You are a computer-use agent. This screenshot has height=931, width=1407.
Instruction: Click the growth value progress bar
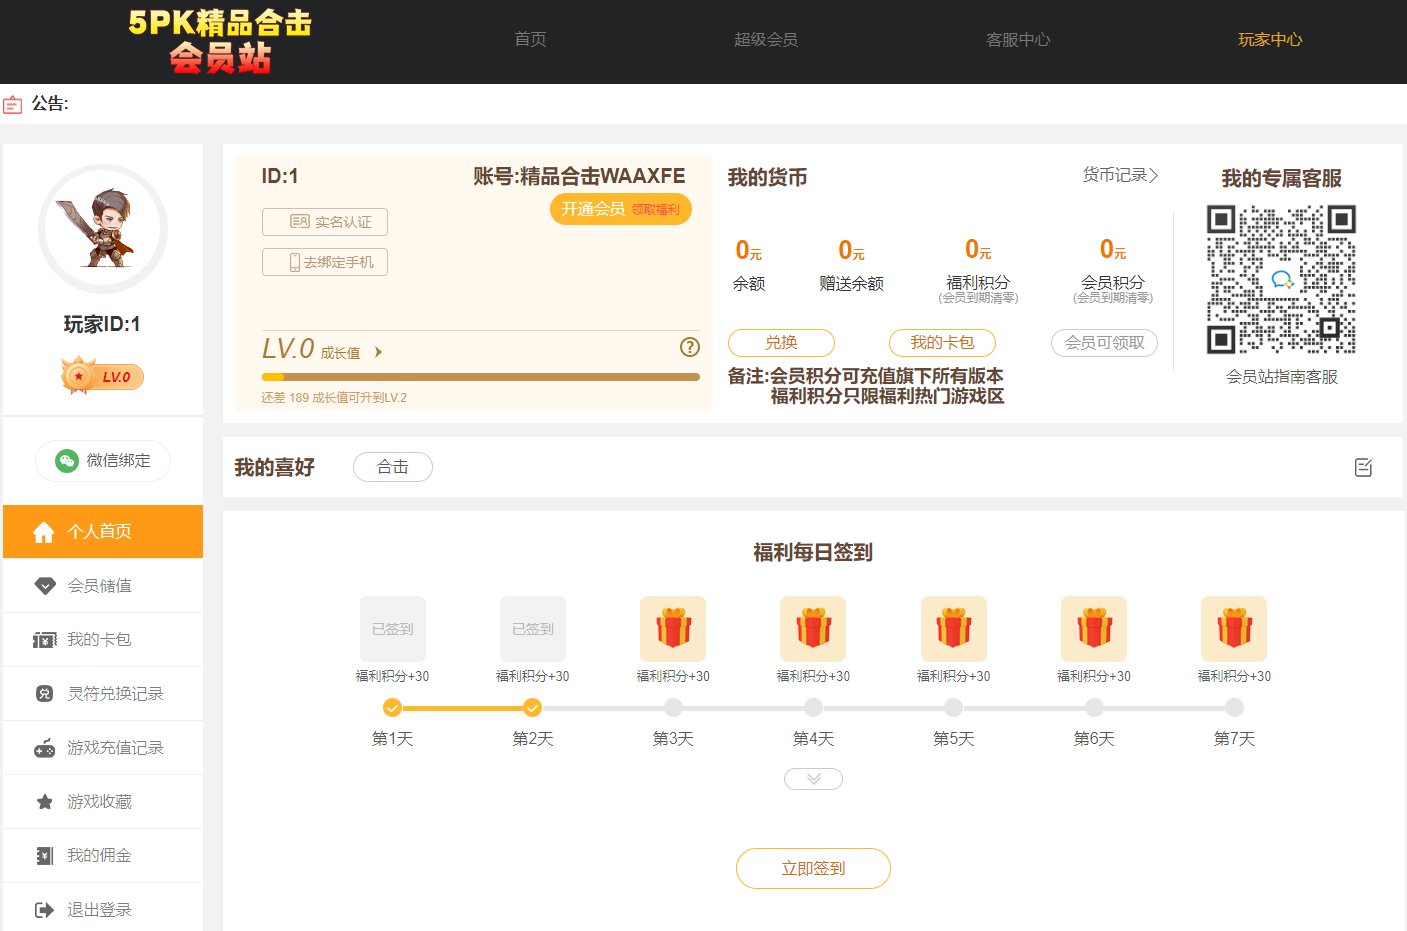click(480, 377)
